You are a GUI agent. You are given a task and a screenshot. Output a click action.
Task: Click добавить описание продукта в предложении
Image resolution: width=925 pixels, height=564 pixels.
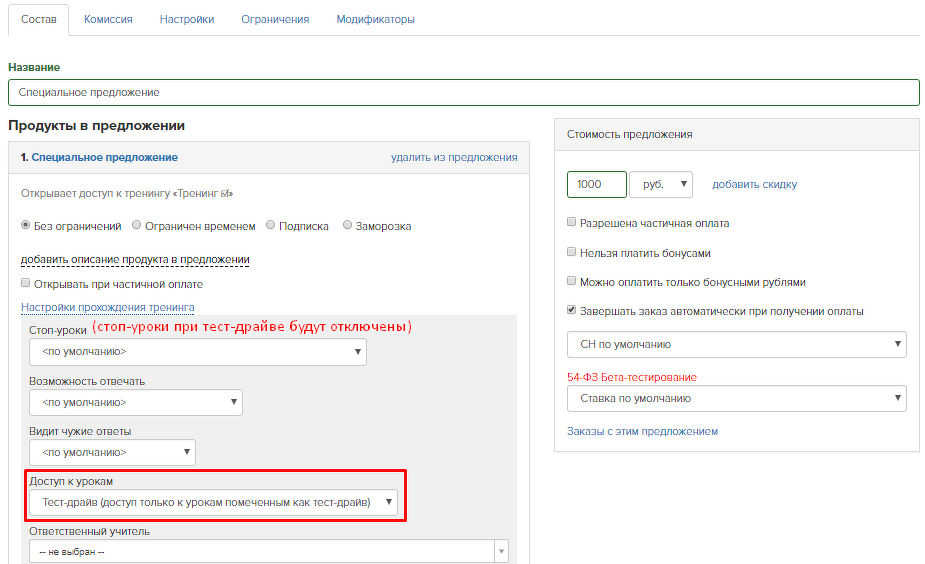[x=135, y=260]
